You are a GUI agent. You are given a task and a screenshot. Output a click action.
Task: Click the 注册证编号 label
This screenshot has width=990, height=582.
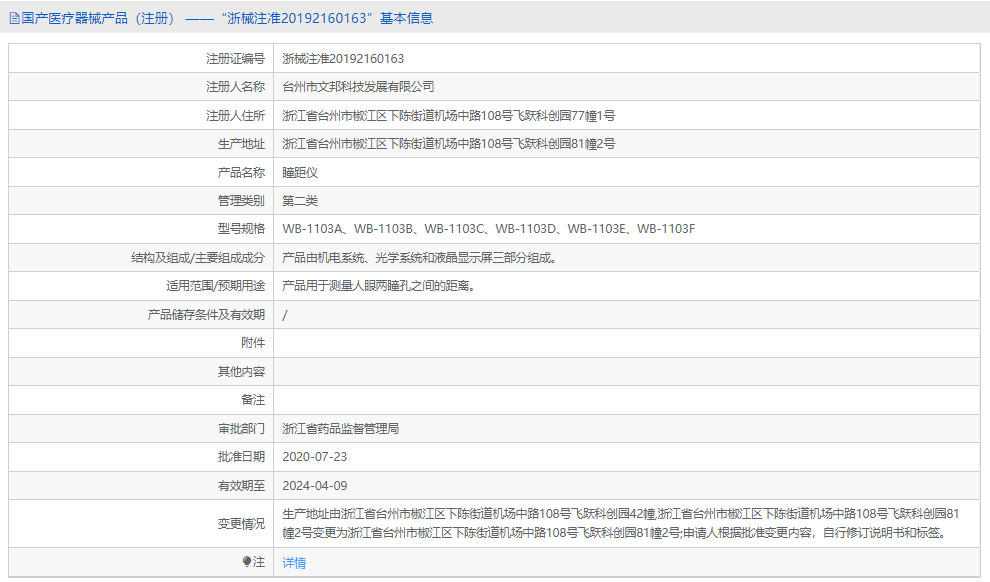236,59
